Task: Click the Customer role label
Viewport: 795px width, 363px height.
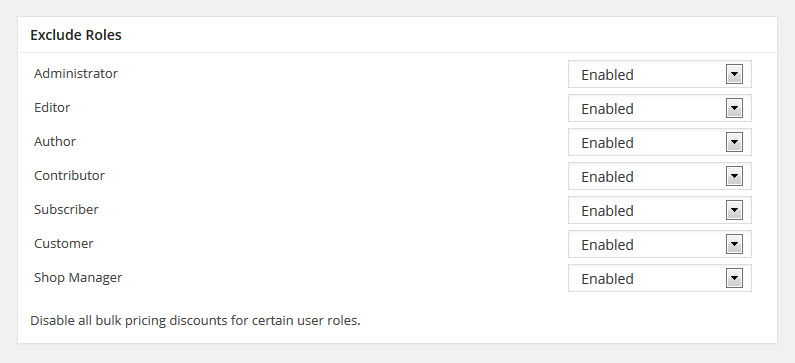Action: [64, 243]
